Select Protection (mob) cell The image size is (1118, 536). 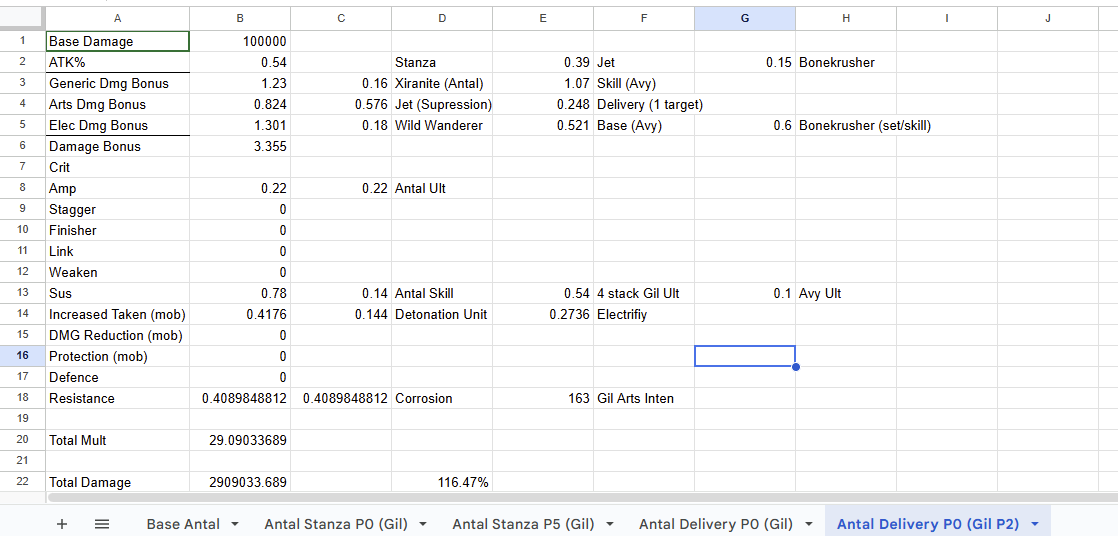point(118,356)
